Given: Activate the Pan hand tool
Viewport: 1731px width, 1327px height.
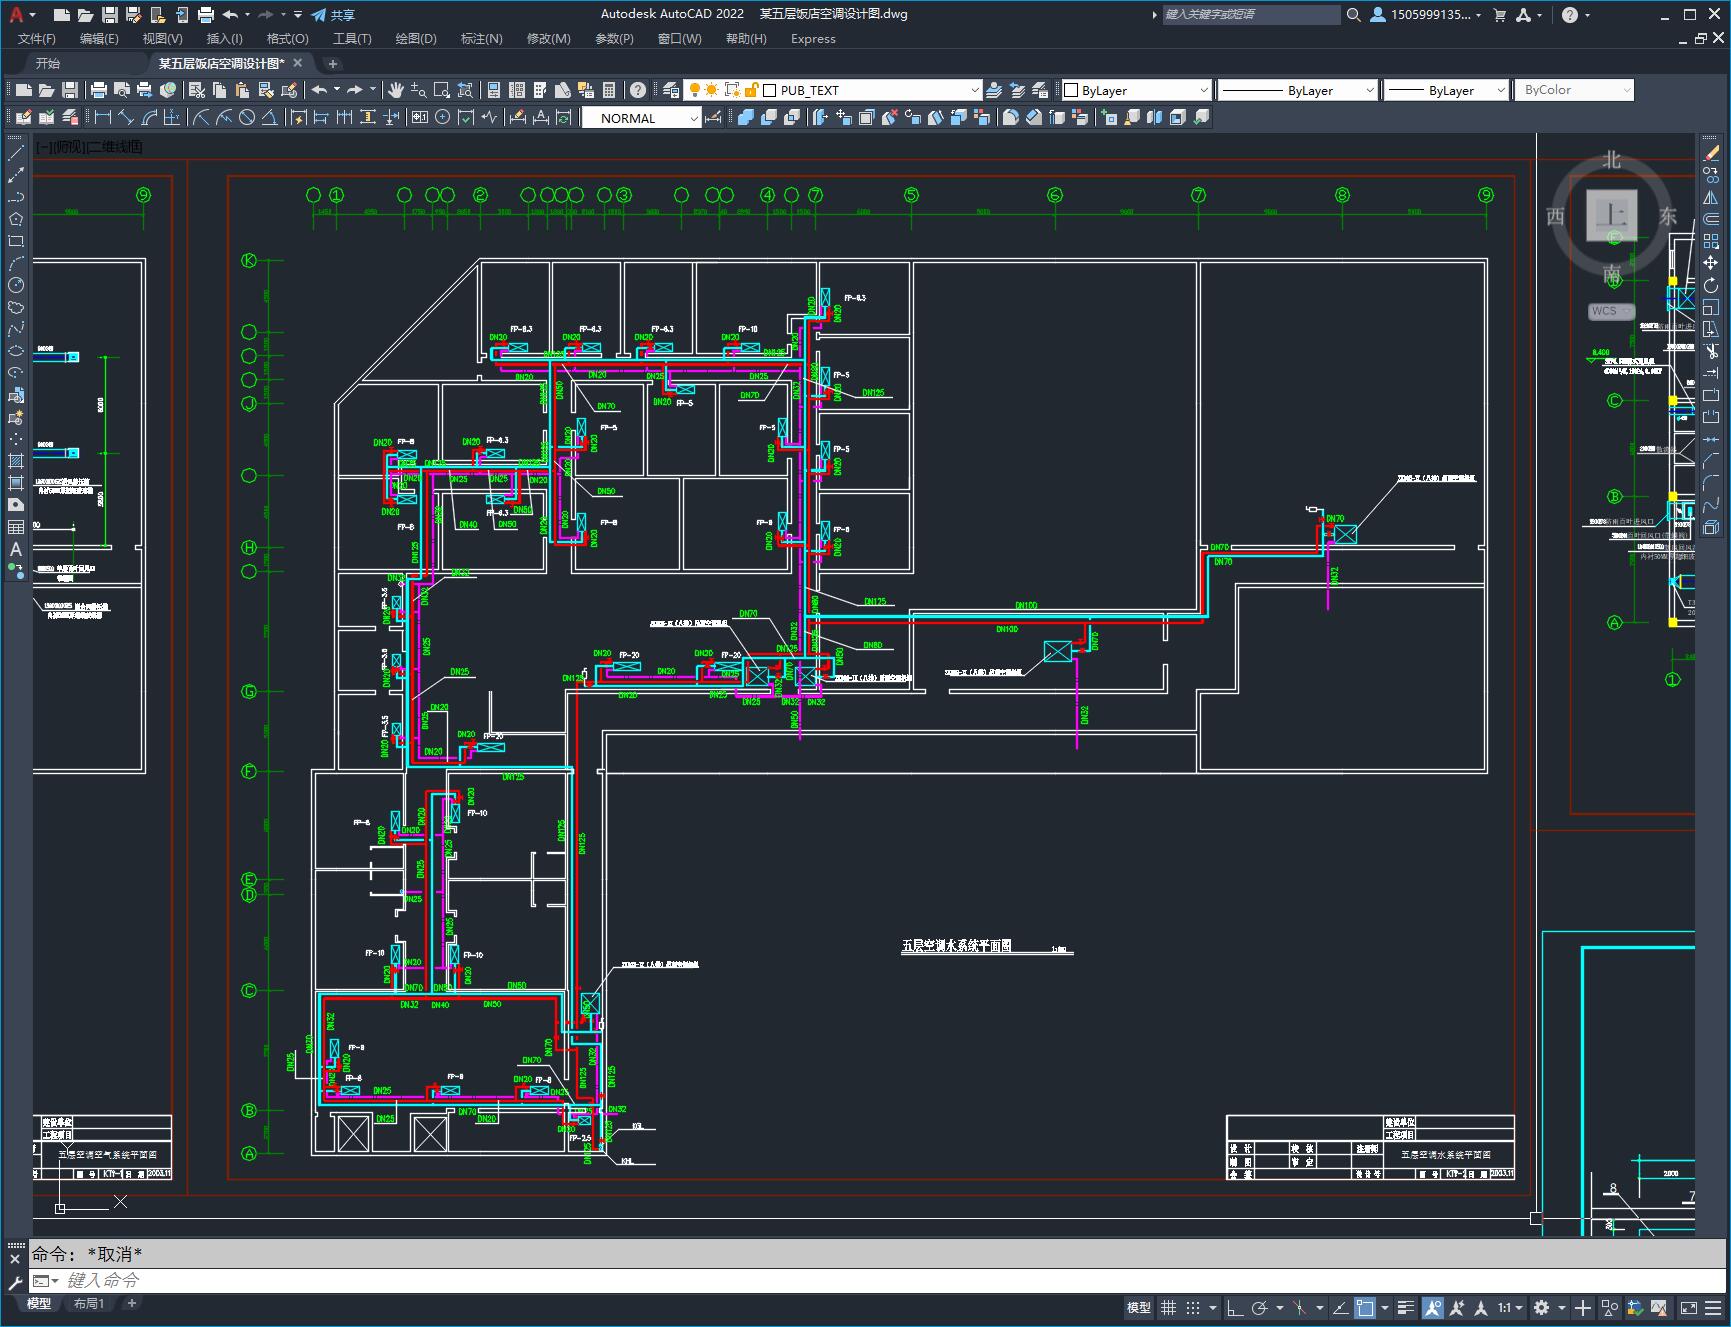Looking at the screenshot, I should (x=396, y=90).
